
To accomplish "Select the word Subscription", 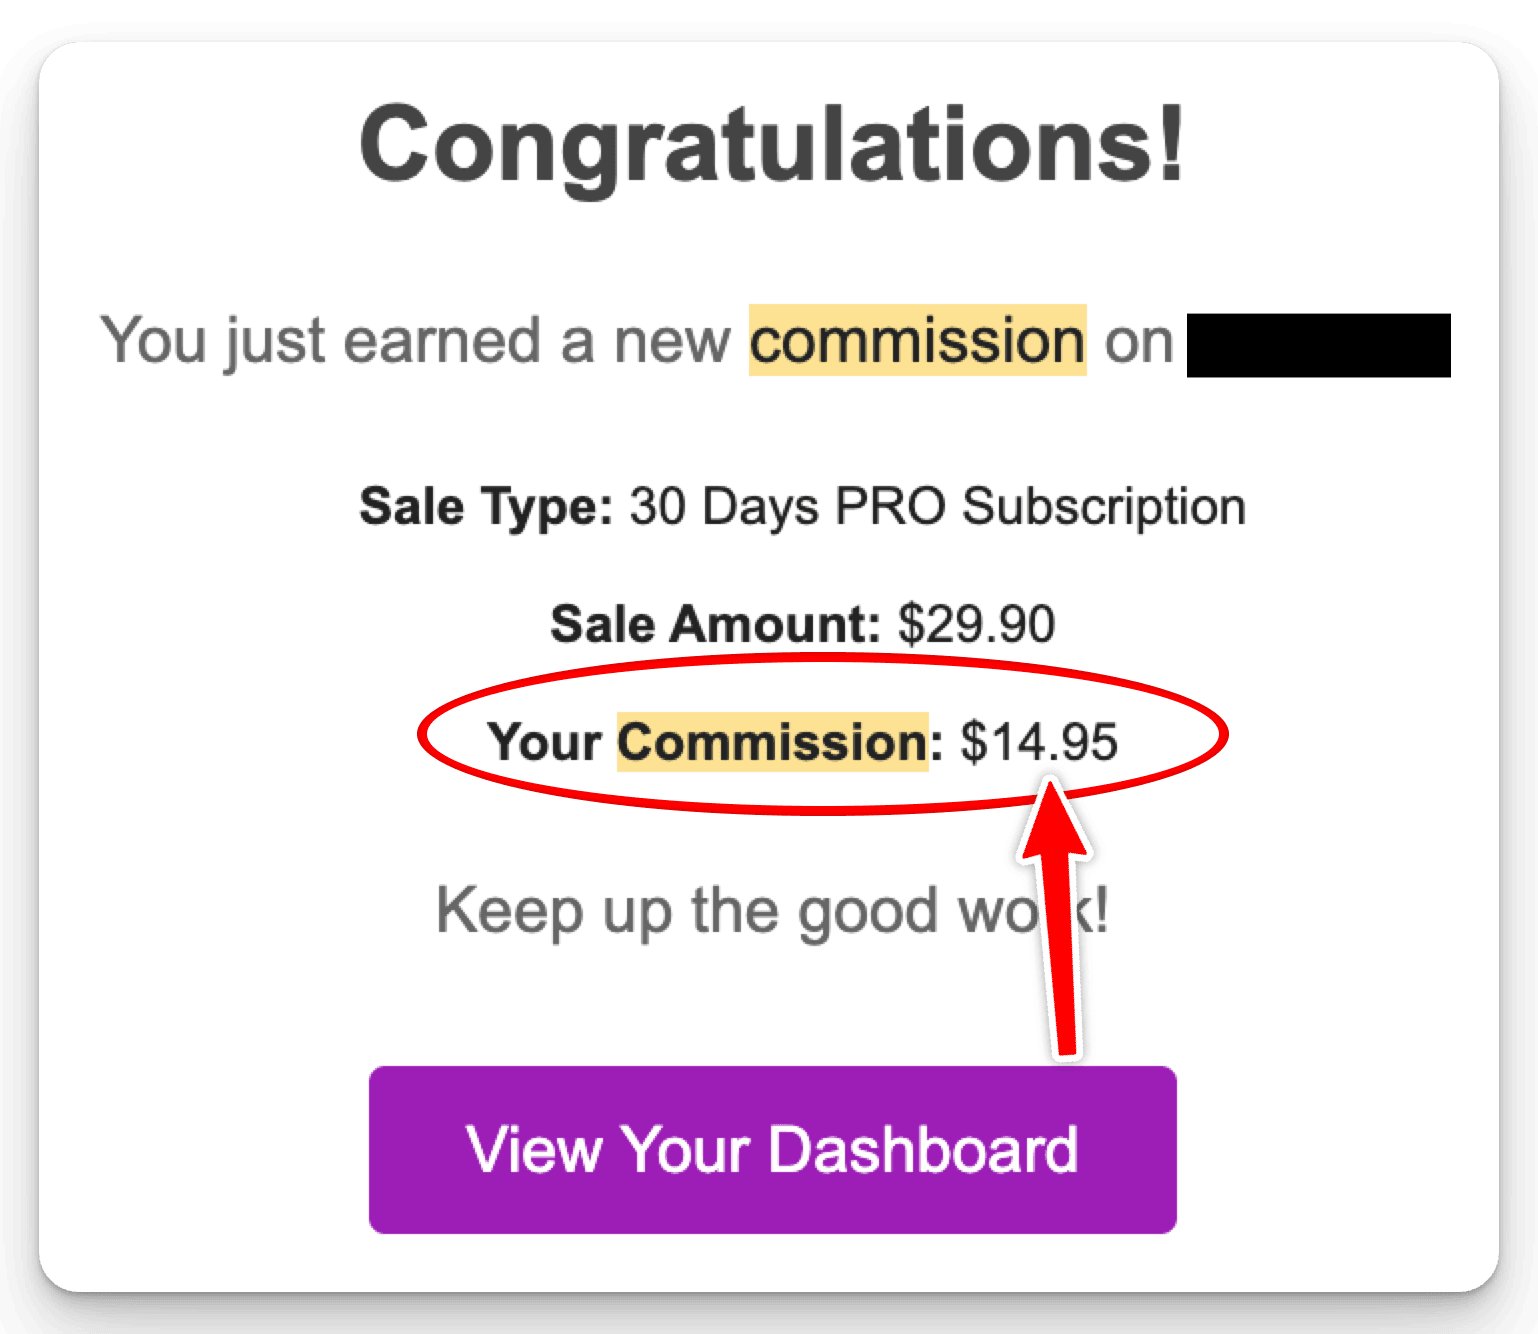I will [x=1104, y=506].
